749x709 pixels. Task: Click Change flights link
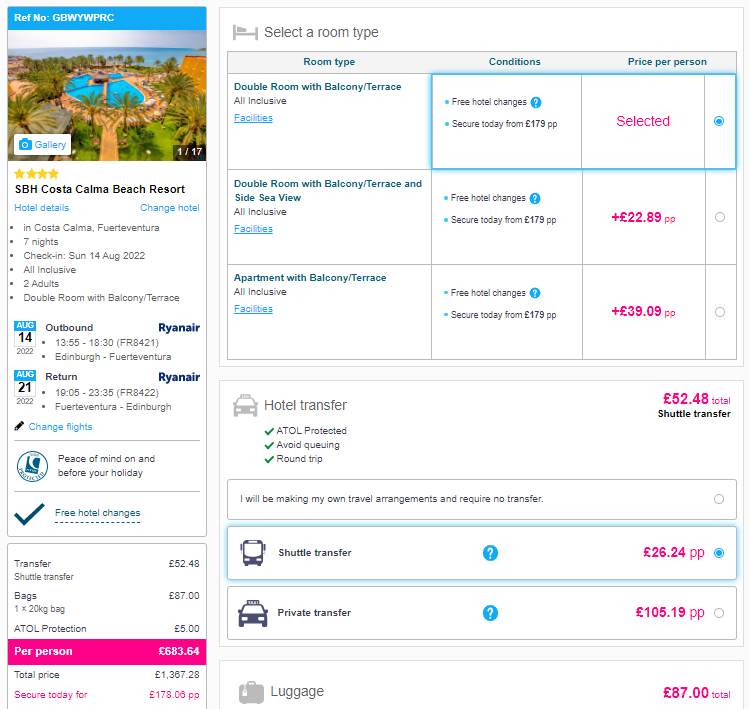tap(60, 427)
